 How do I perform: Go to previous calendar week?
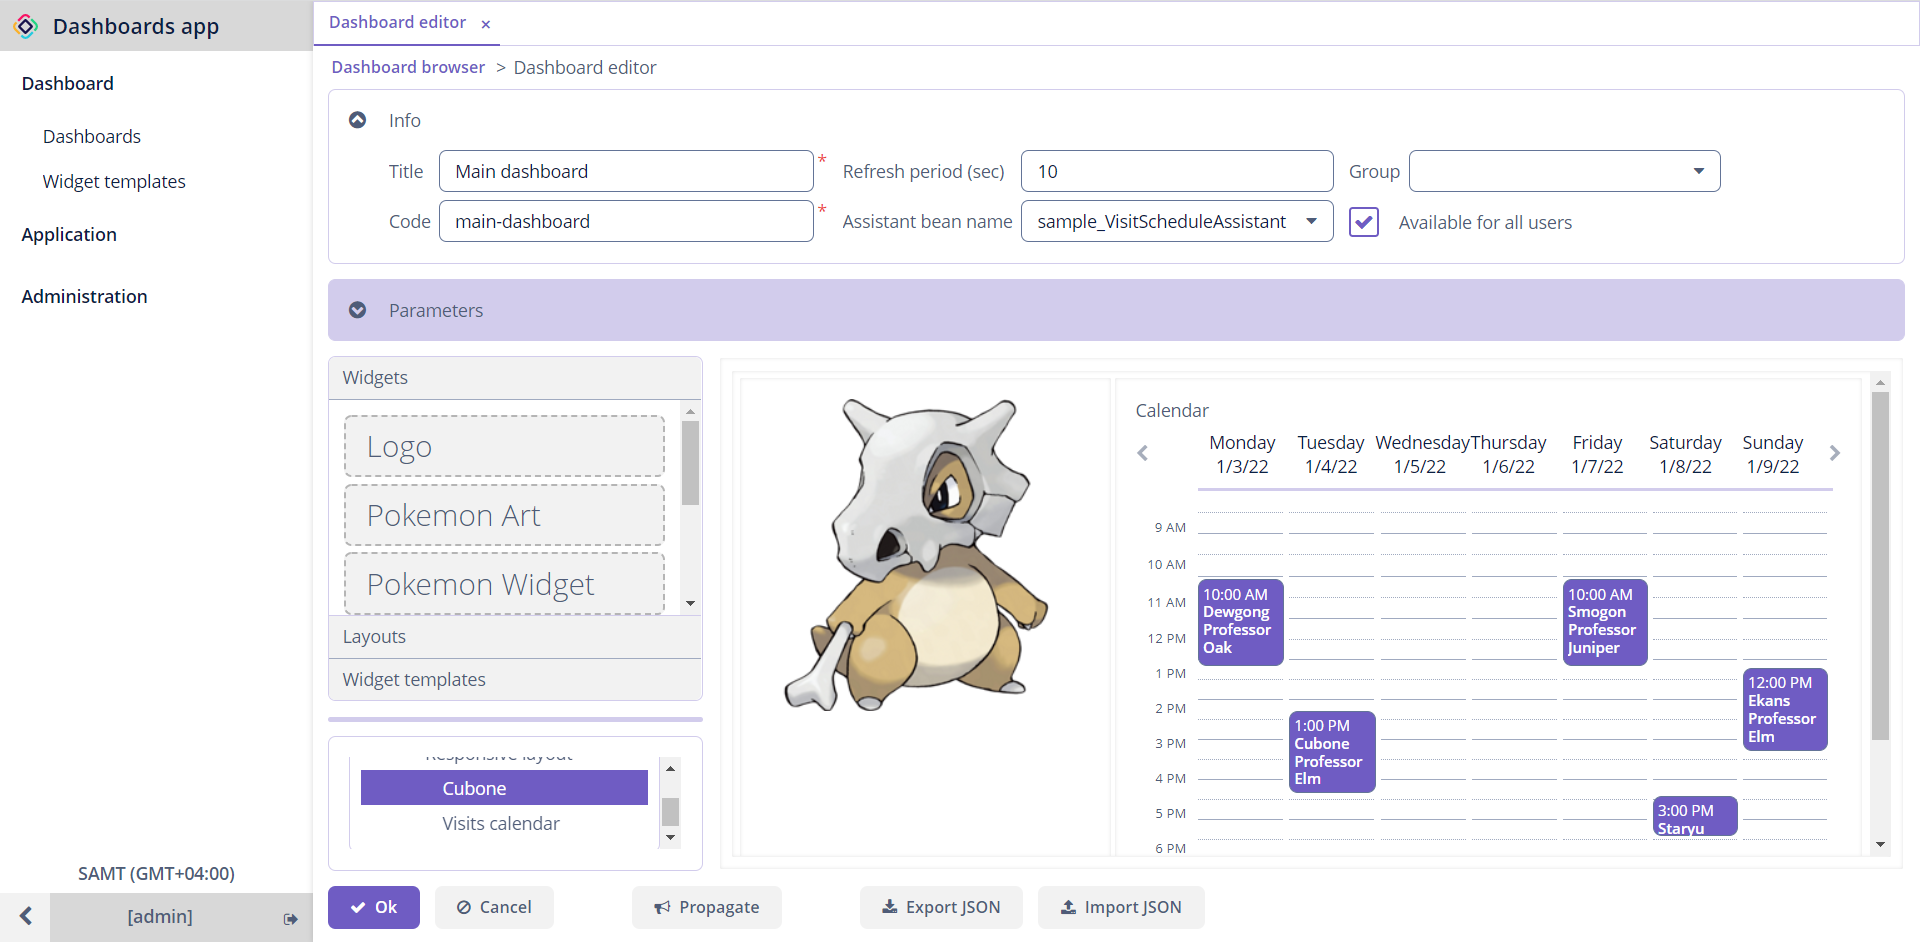pos(1142,453)
